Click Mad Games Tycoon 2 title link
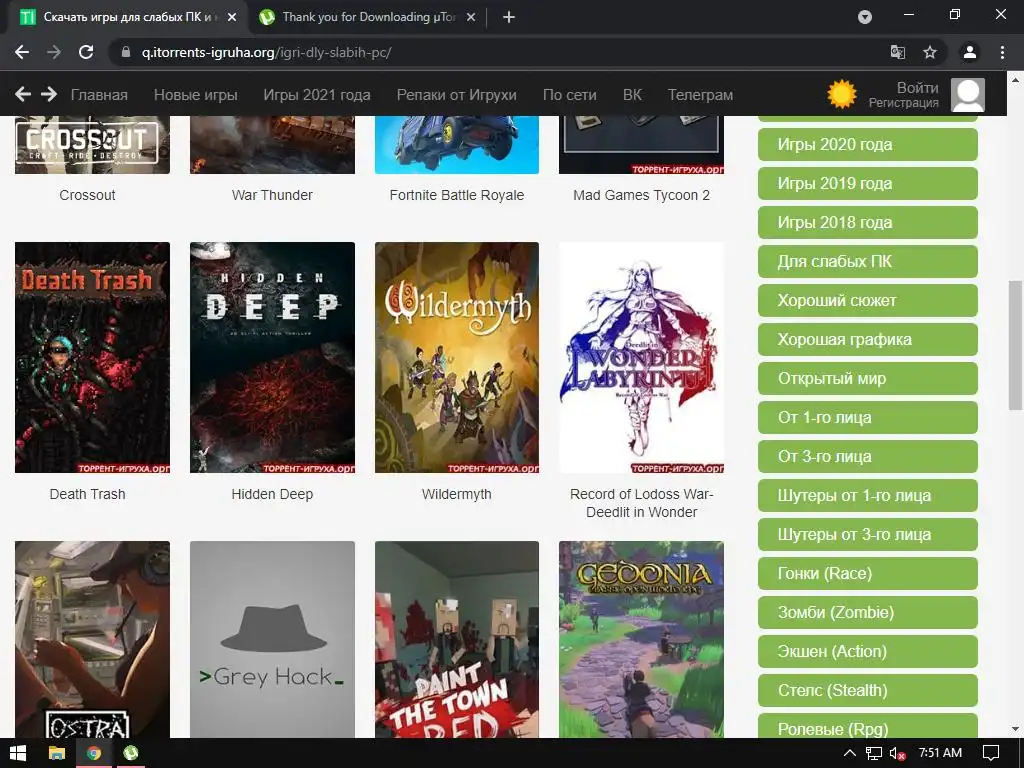Image resolution: width=1024 pixels, height=768 pixels. click(641, 195)
